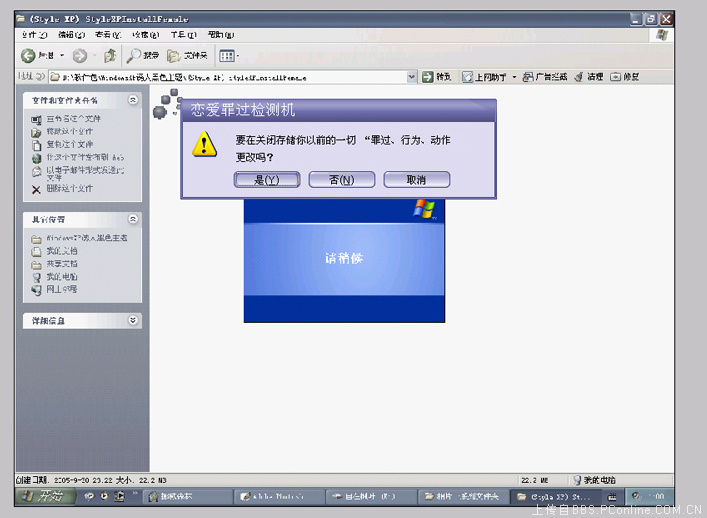Click the yellow warning icon in dialog
Screen dimensions: 707x518
point(205,145)
